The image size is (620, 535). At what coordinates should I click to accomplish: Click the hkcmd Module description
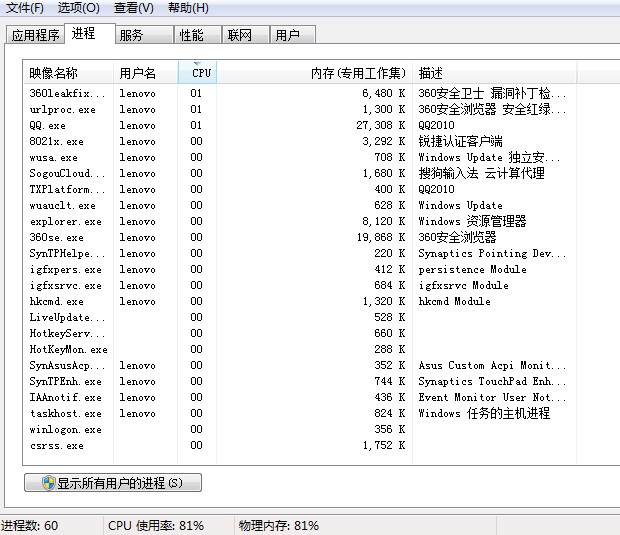pos(454,301)
